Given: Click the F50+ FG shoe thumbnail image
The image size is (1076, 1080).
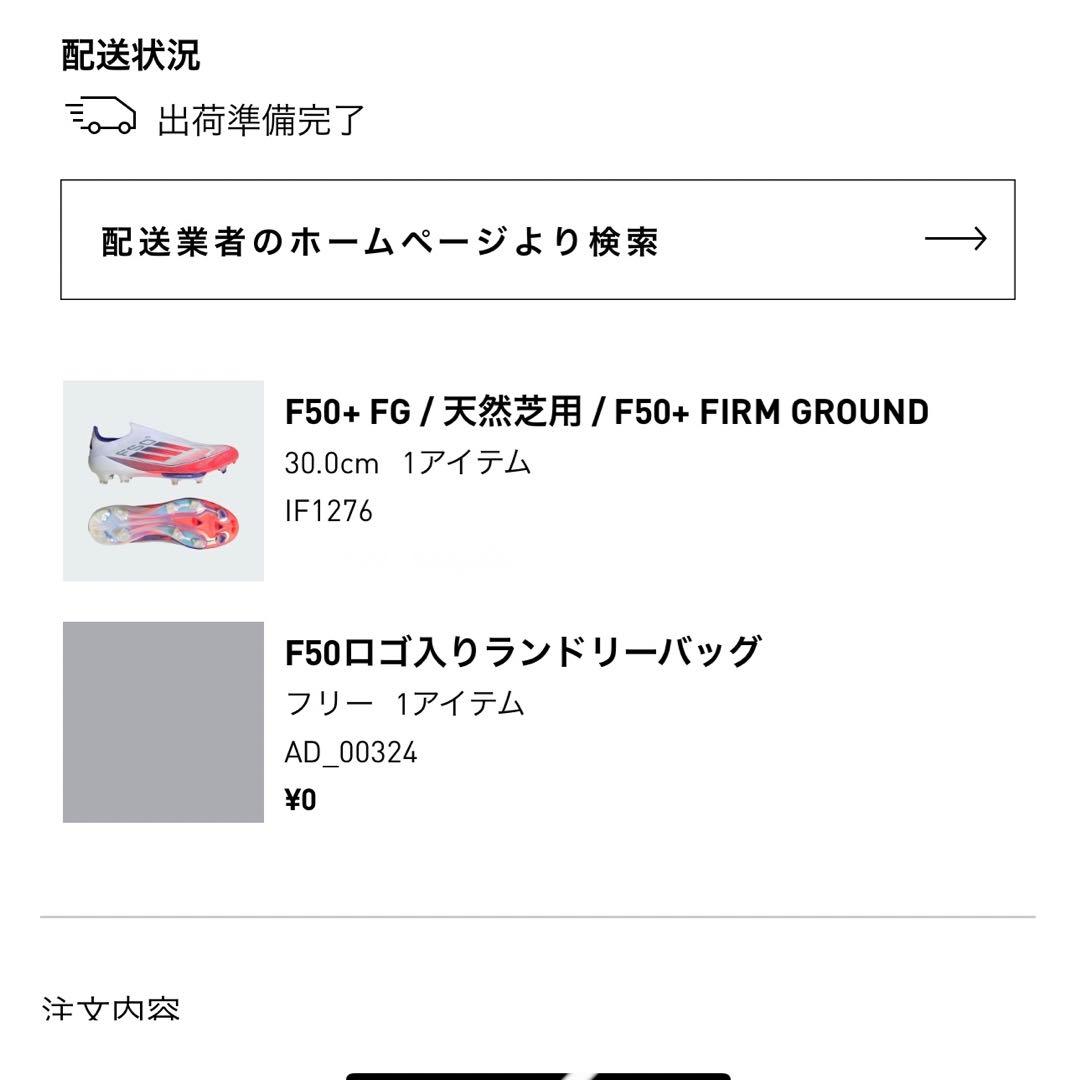Looking at the screenshot, I should coord(165,480).
